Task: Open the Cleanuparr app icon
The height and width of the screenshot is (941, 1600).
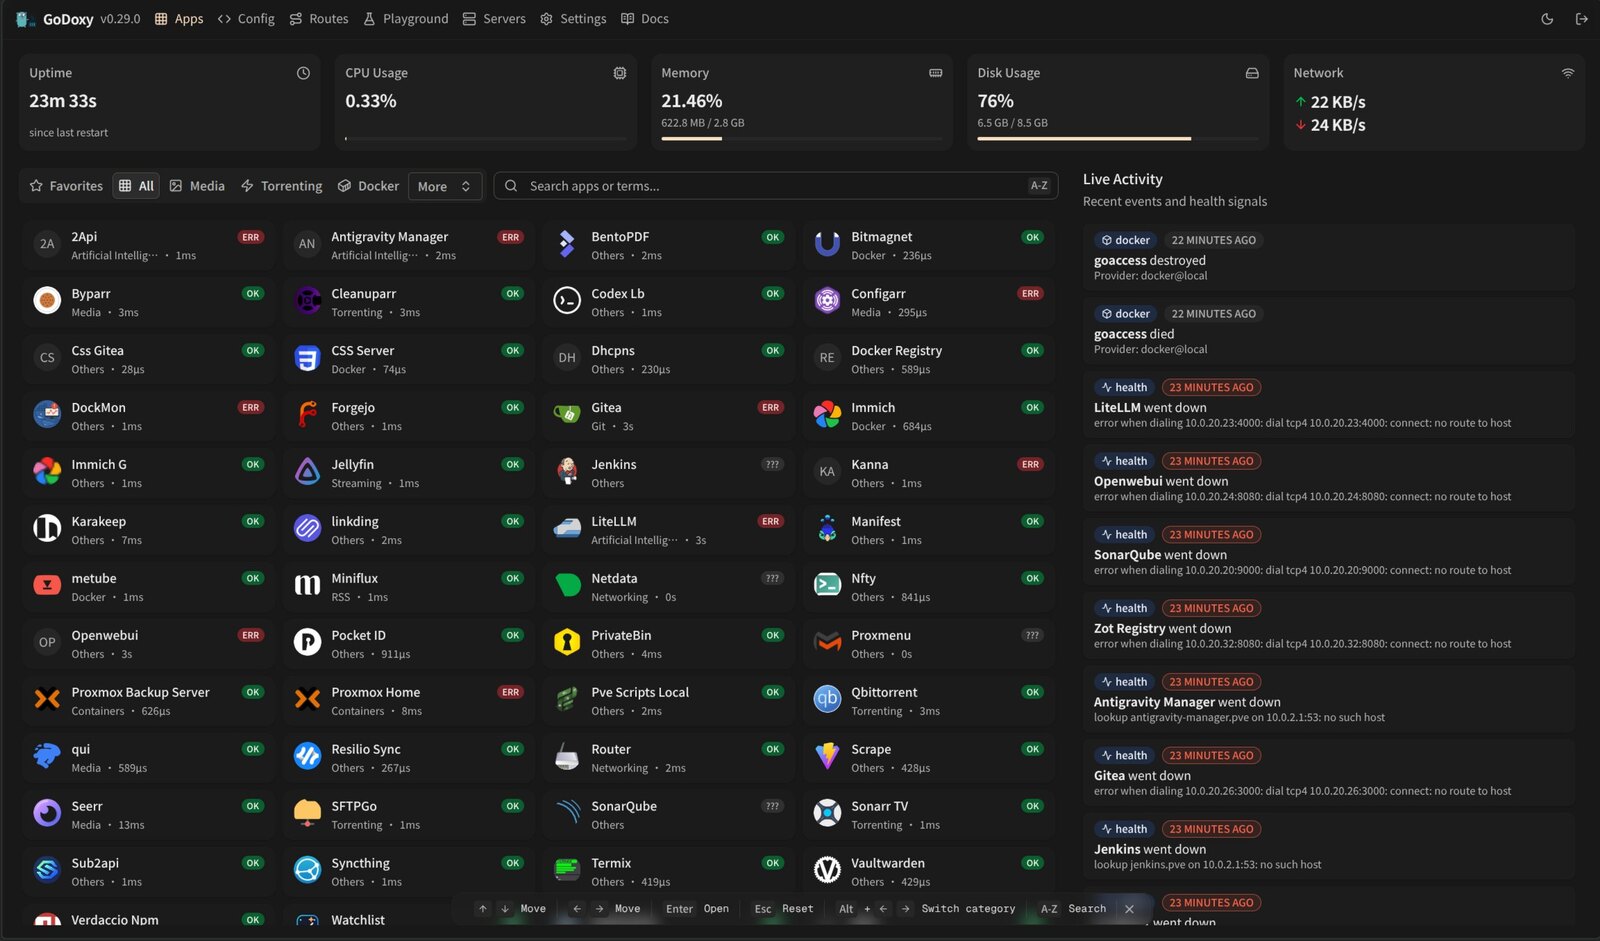Action: click(x=307, y=301)
